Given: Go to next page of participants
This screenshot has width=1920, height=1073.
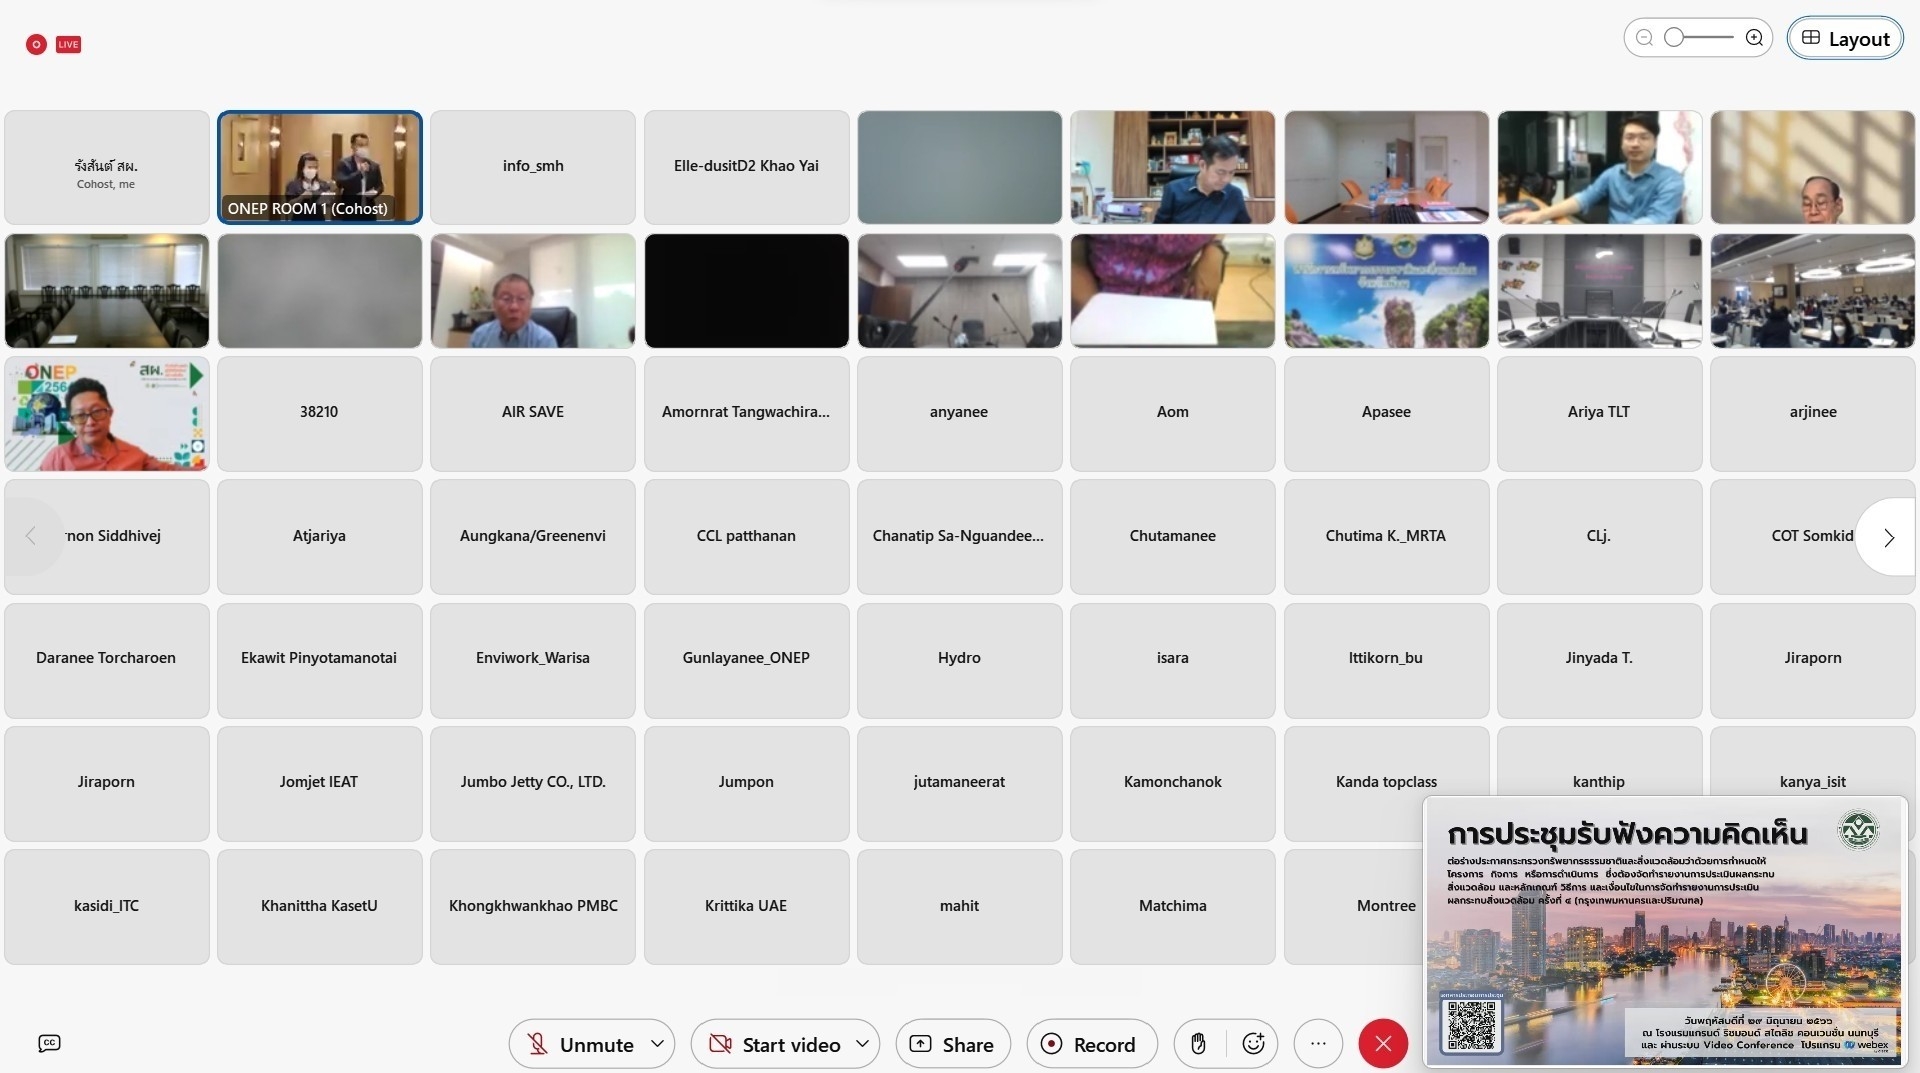Looking at the screenshot, I should pos(1888,537).
